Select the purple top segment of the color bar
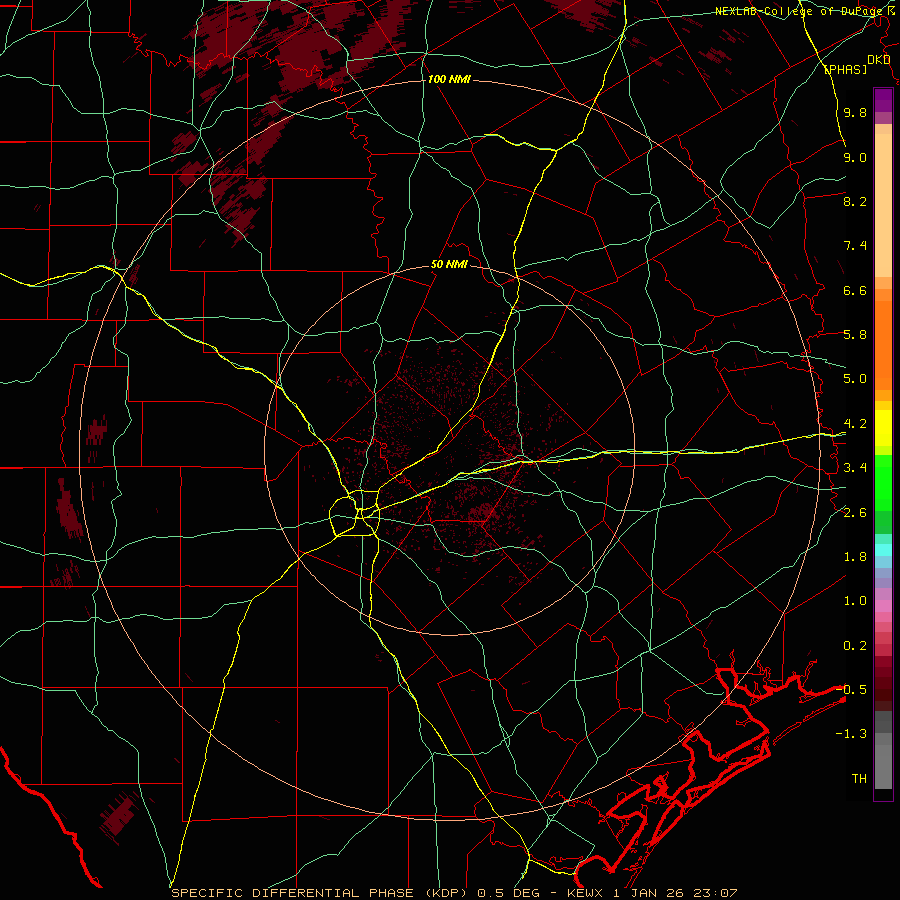This screenshot has width=900, height=900. [x=883, y=100]
